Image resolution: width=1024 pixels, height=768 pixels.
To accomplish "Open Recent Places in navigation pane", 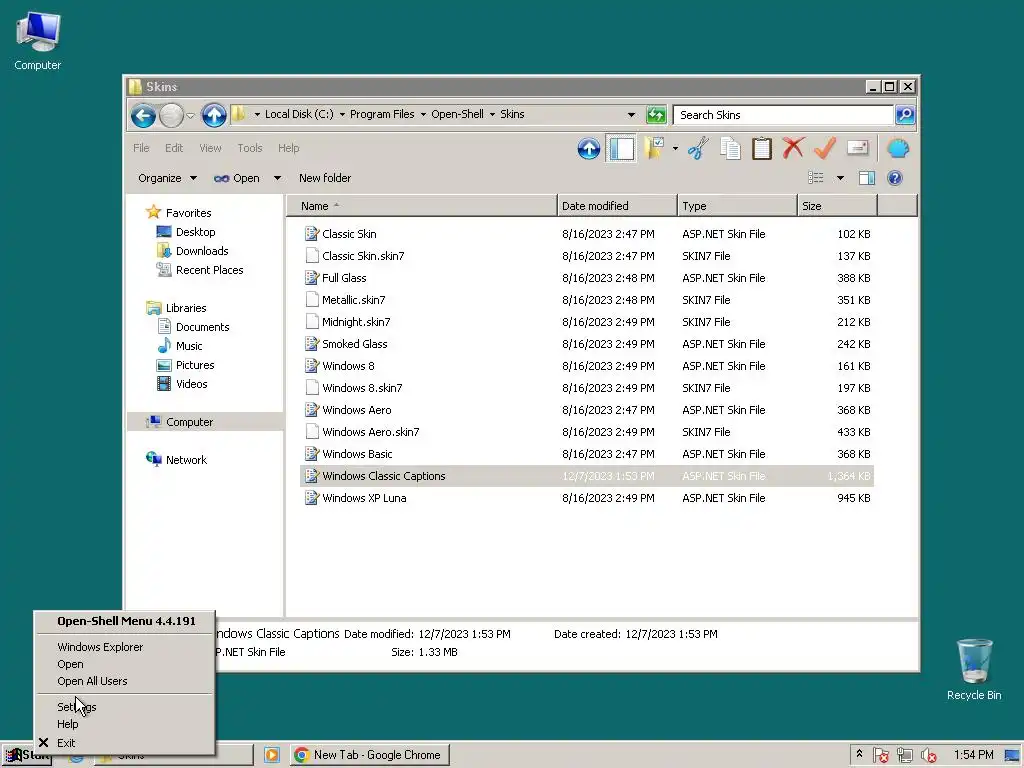I will click(200, 270).
